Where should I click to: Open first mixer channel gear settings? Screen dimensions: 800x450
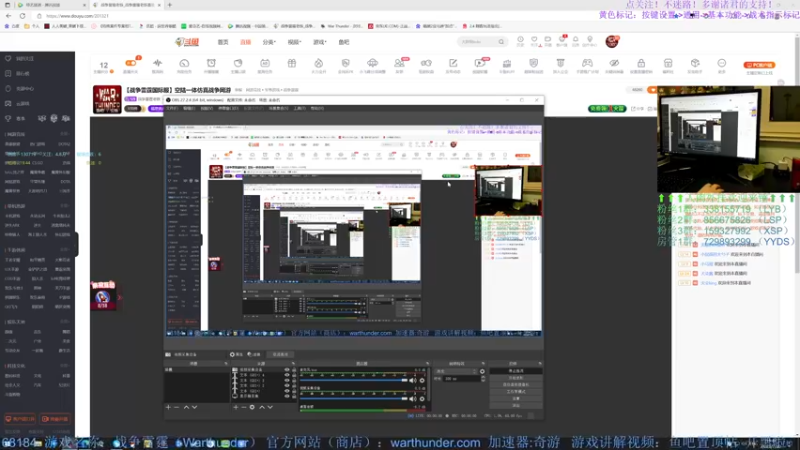pyautogui.click(x=421, y=380)
